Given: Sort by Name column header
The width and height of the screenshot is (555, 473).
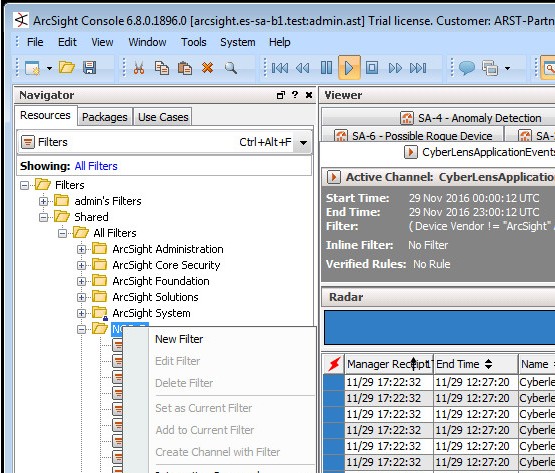Looking at the screenshot, I should (x=537, y=364).
